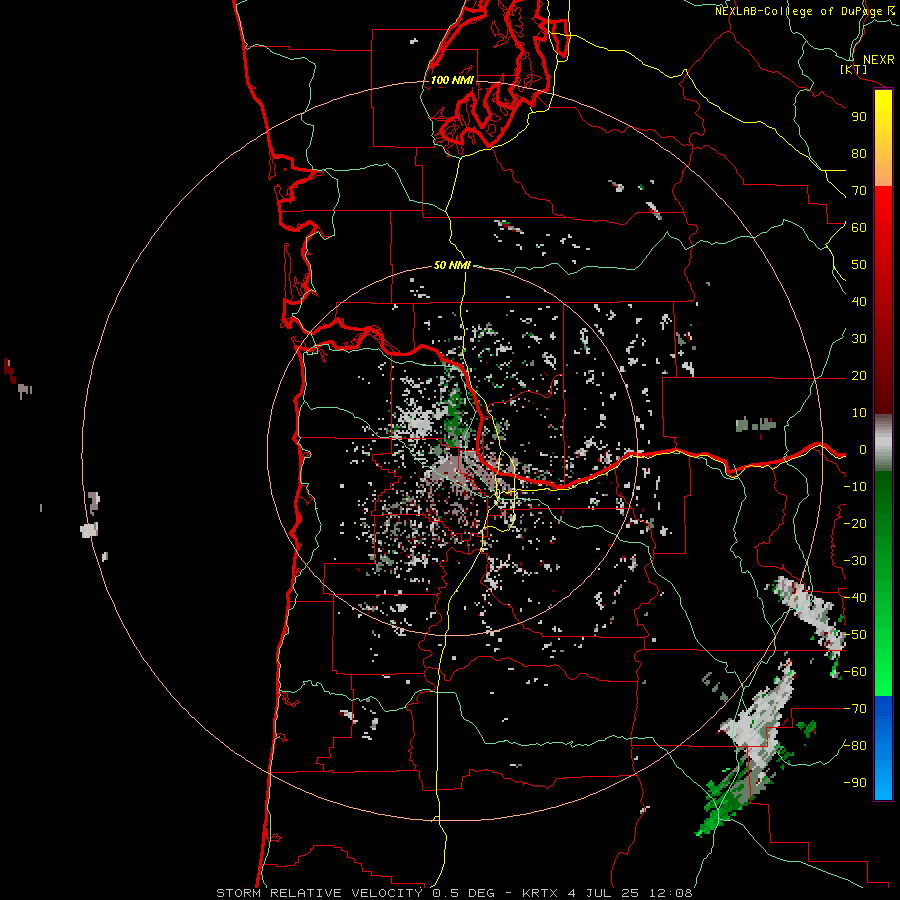Click the 30 value on the velocity scale
The height and width of the screenshot is (900, 900).
point(859,339)
